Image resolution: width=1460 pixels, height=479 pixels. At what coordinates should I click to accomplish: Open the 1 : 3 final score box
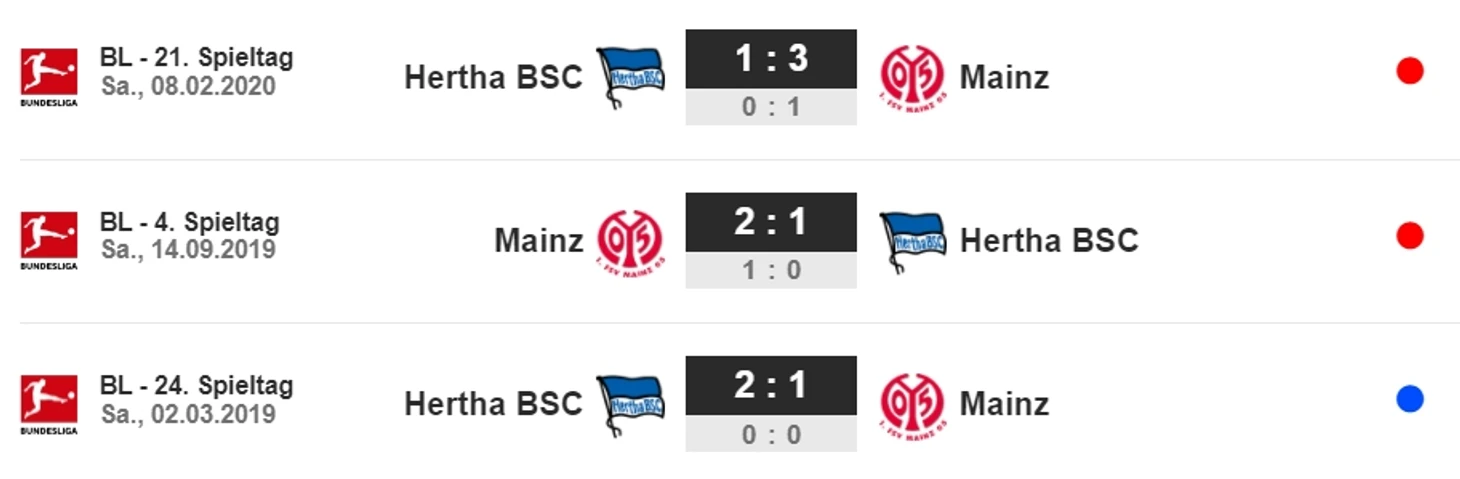click(771, 59)
